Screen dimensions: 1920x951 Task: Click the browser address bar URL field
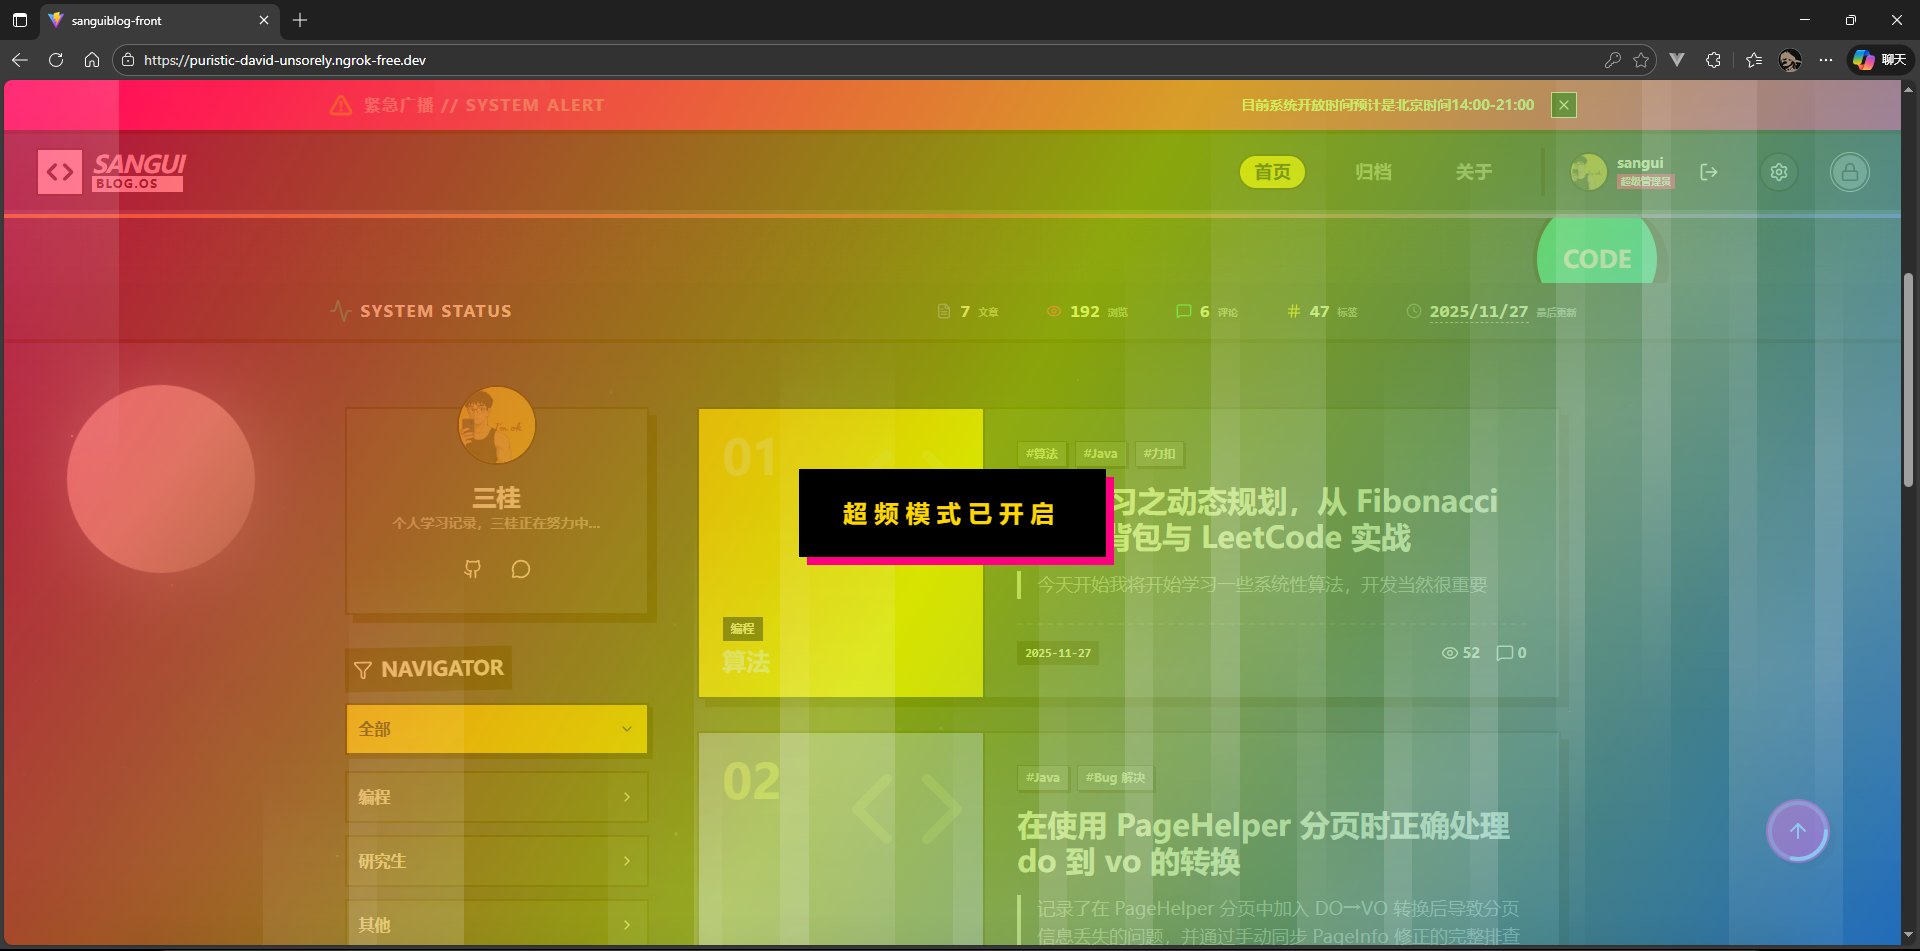[x=284, y=60]
